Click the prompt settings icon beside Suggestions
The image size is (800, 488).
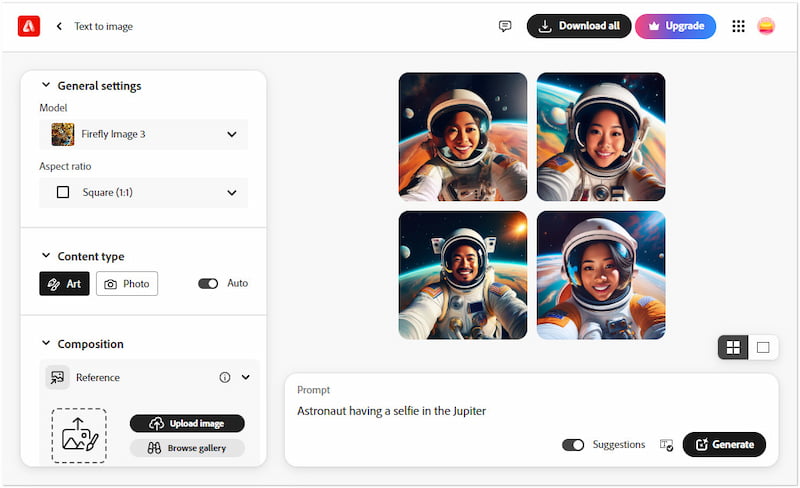click(666, 445)
